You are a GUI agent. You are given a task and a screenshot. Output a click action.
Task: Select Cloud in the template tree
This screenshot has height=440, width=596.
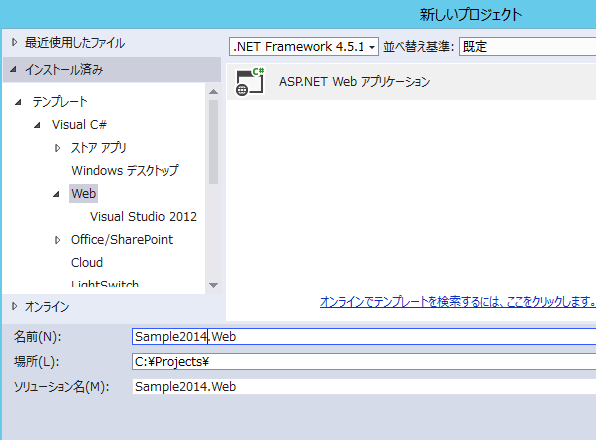pos(87,263)
